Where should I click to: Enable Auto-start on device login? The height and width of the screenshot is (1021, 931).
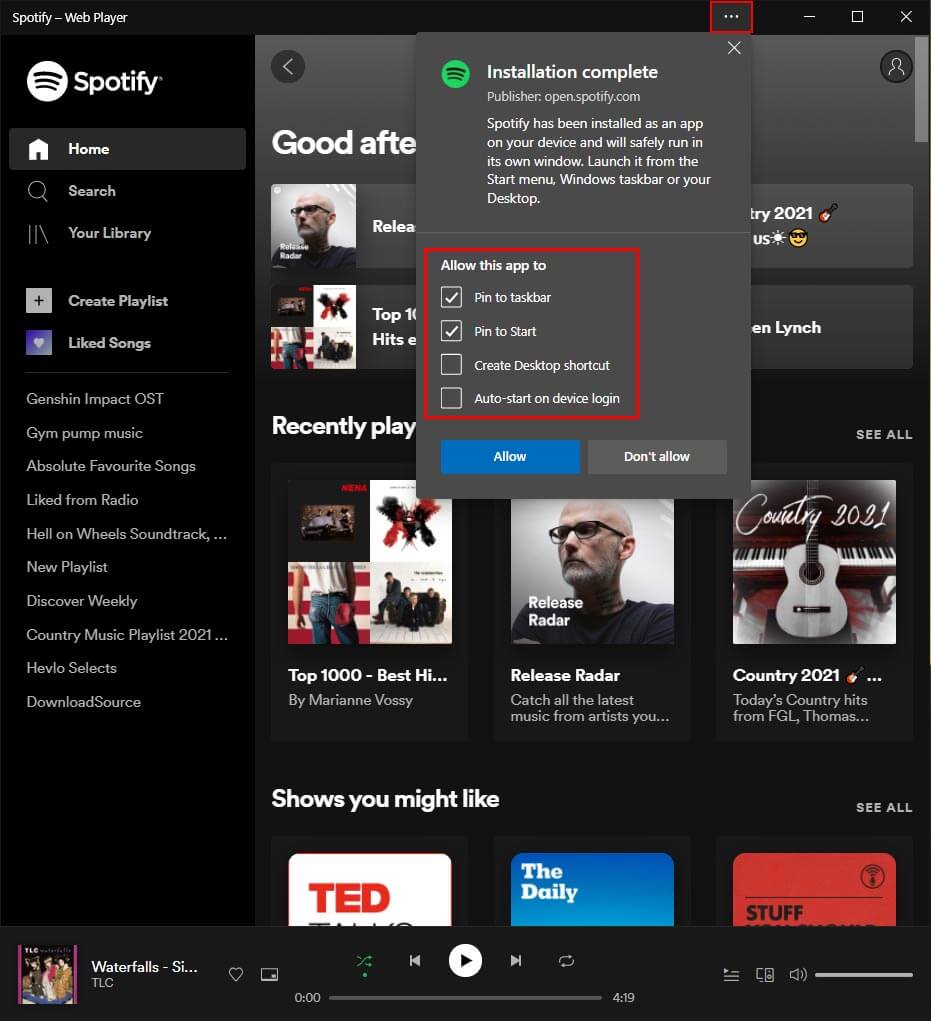pos(451,398)
